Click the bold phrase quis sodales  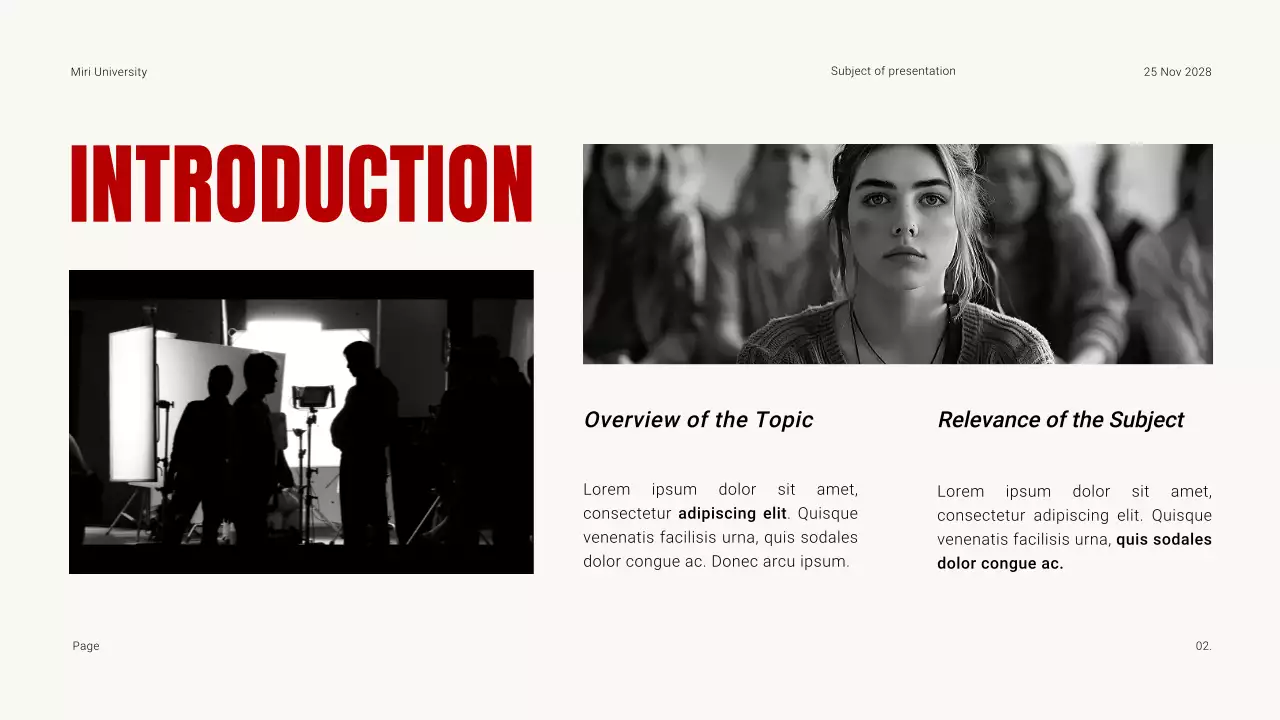point(1163,540)
